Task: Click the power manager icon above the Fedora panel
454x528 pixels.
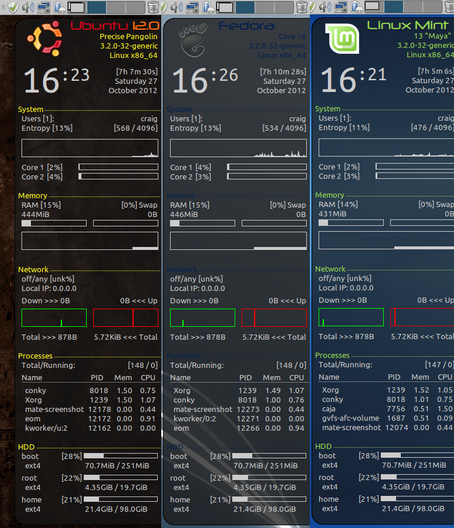Action: click(208, 7)
